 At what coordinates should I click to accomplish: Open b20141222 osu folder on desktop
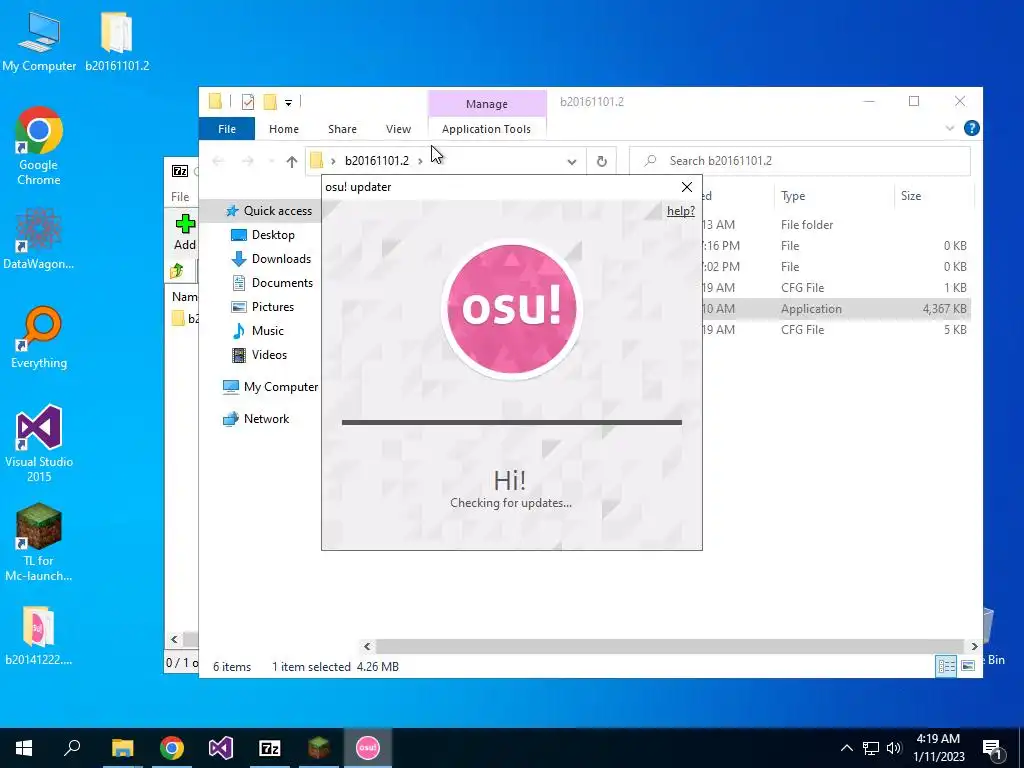point(39,635)
